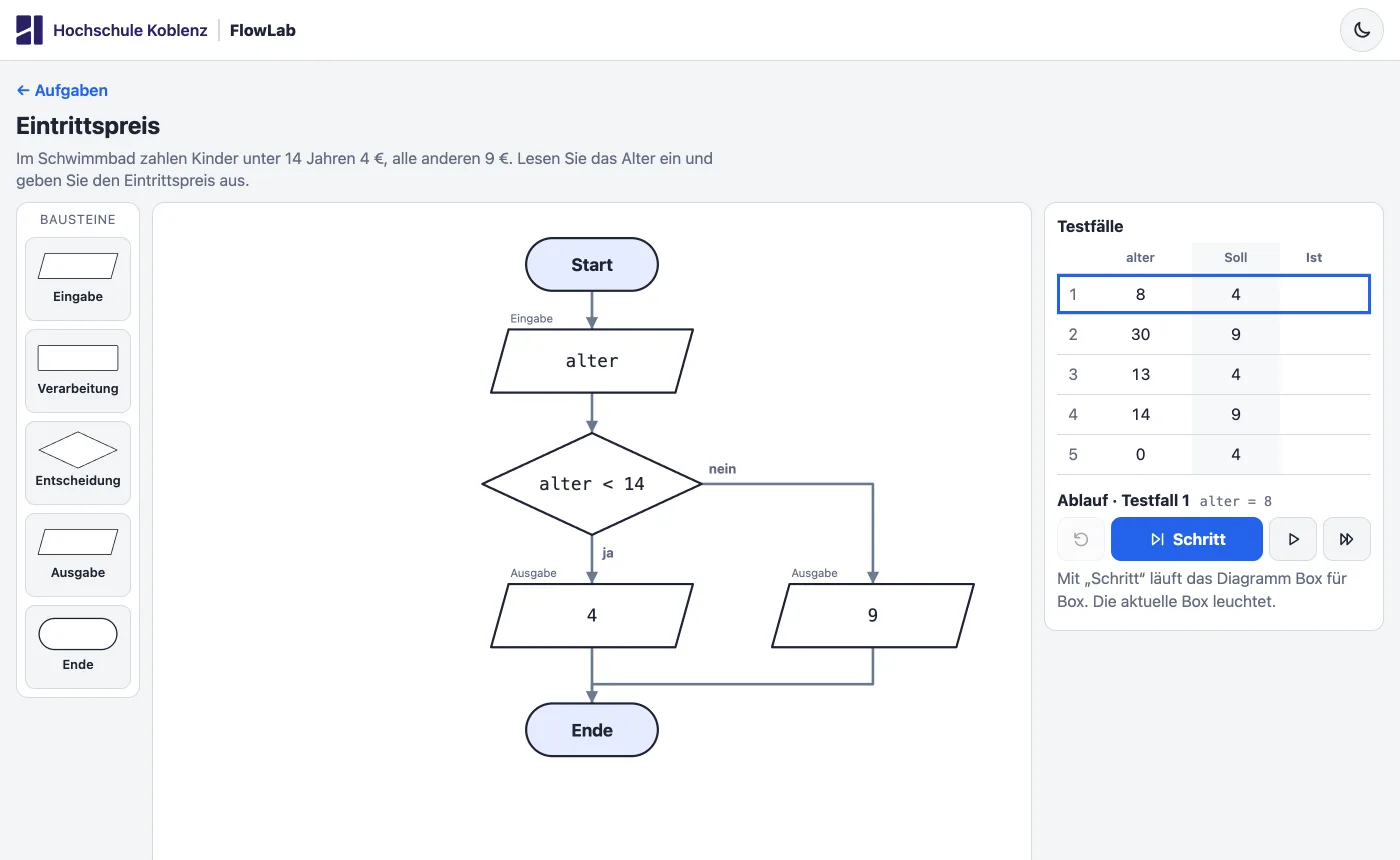Click the 'alter' column header in Testfälle
The width and height of the screenshot is (1400, 860).
tap(1140, 257)
